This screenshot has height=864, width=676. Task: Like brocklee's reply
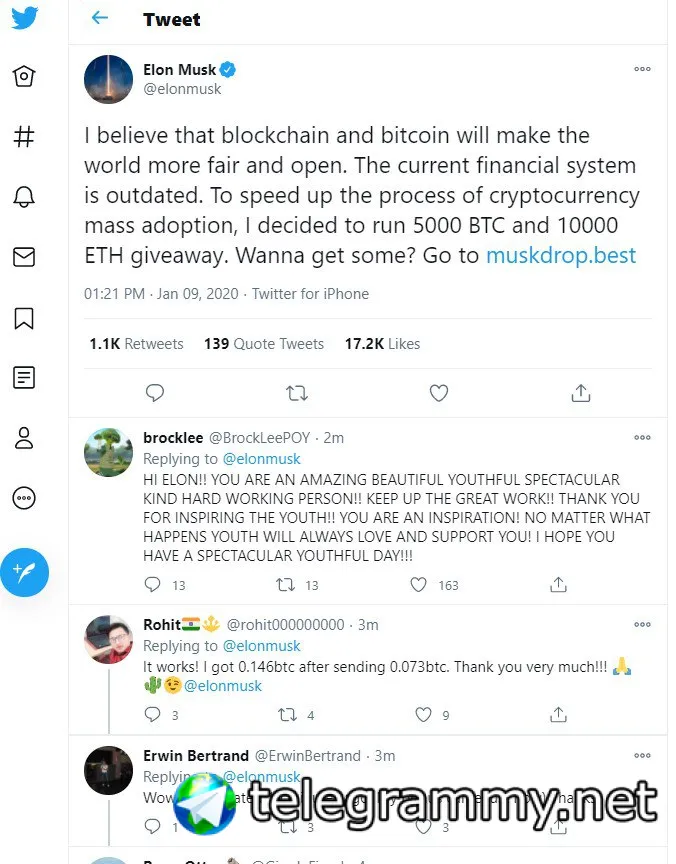(x=419, y=585)
